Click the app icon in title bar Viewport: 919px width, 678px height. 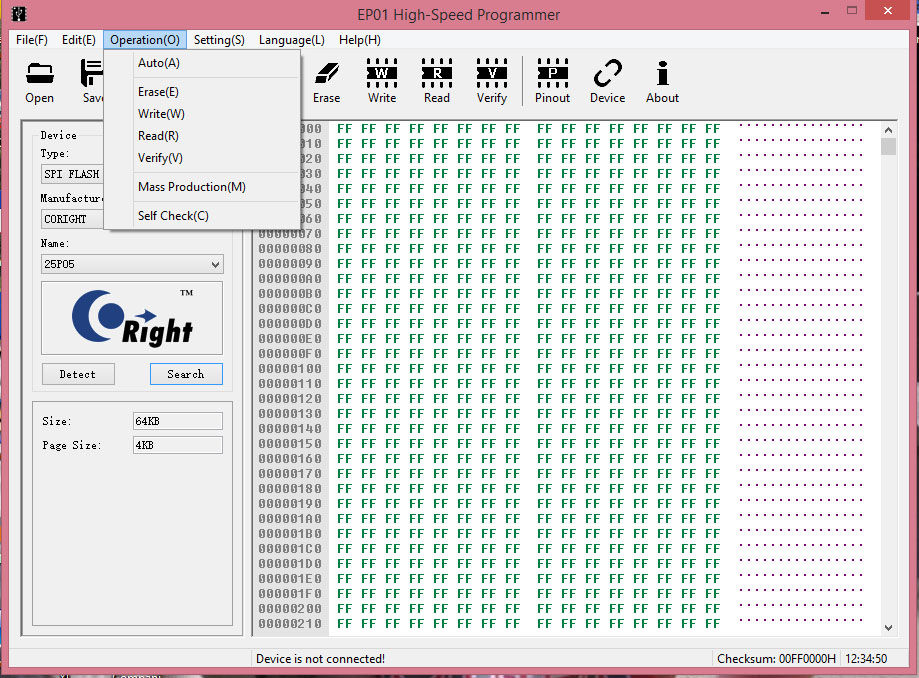(19, 13)
